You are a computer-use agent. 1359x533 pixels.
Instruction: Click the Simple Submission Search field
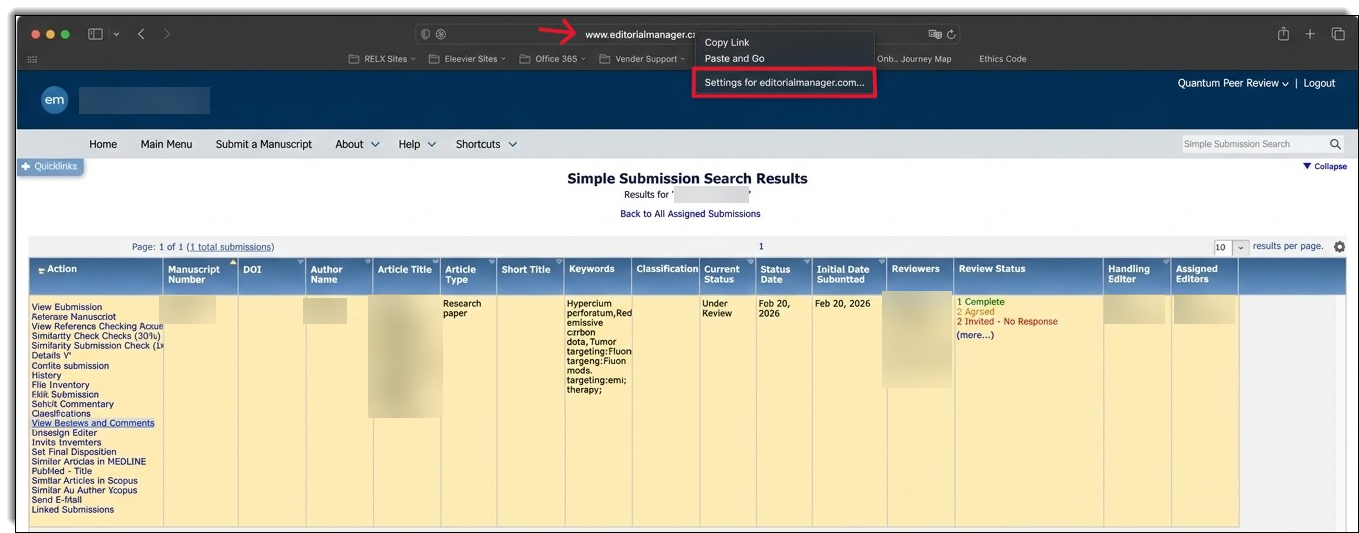tap(1252, 144)
